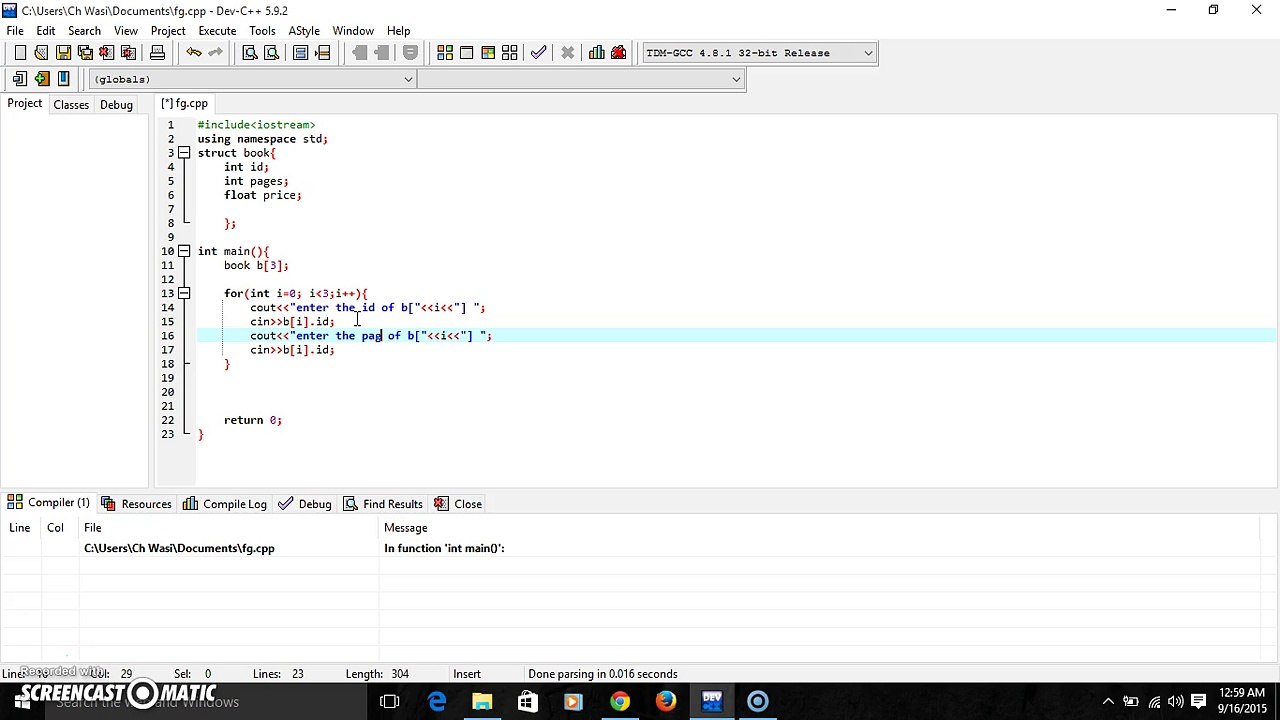Click the New file toolbar icon
Screen dimensions: 1280x720
pos(20,53)
